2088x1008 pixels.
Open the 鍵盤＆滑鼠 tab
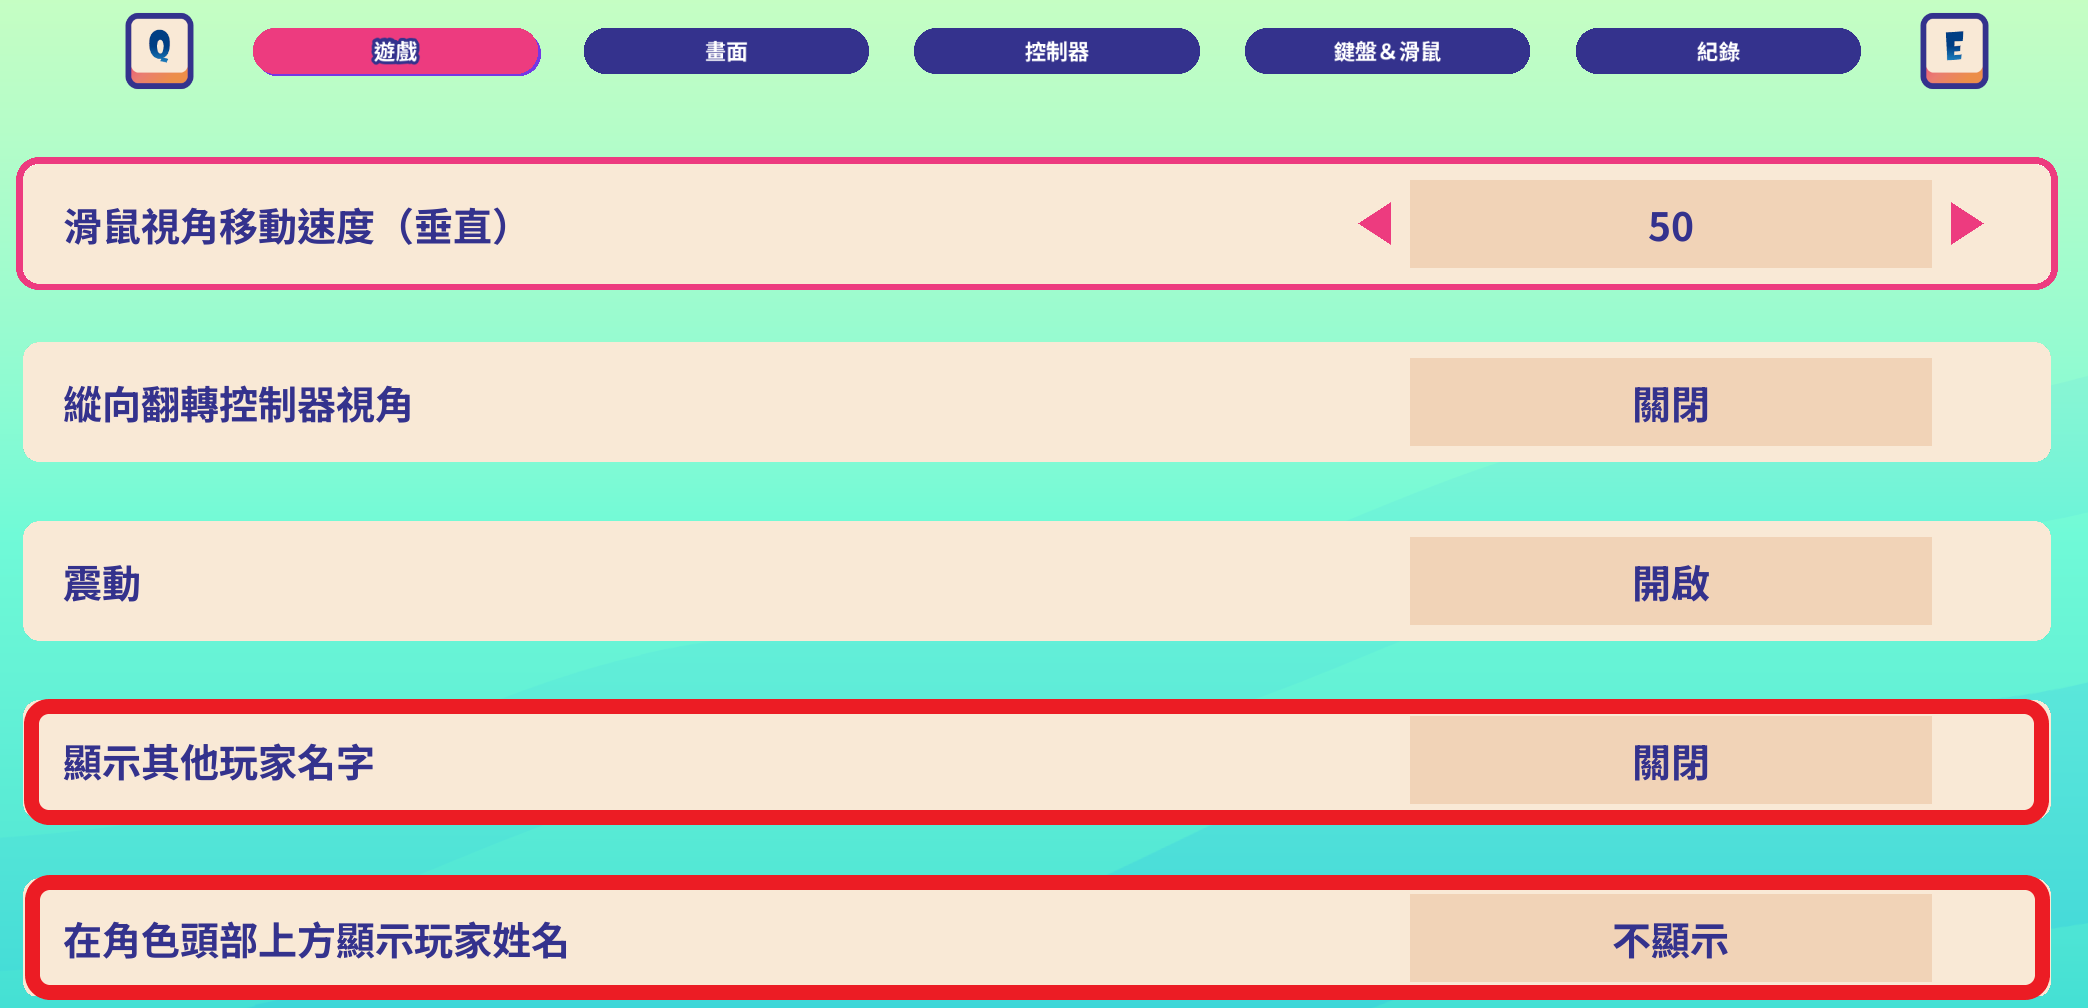1387,51
